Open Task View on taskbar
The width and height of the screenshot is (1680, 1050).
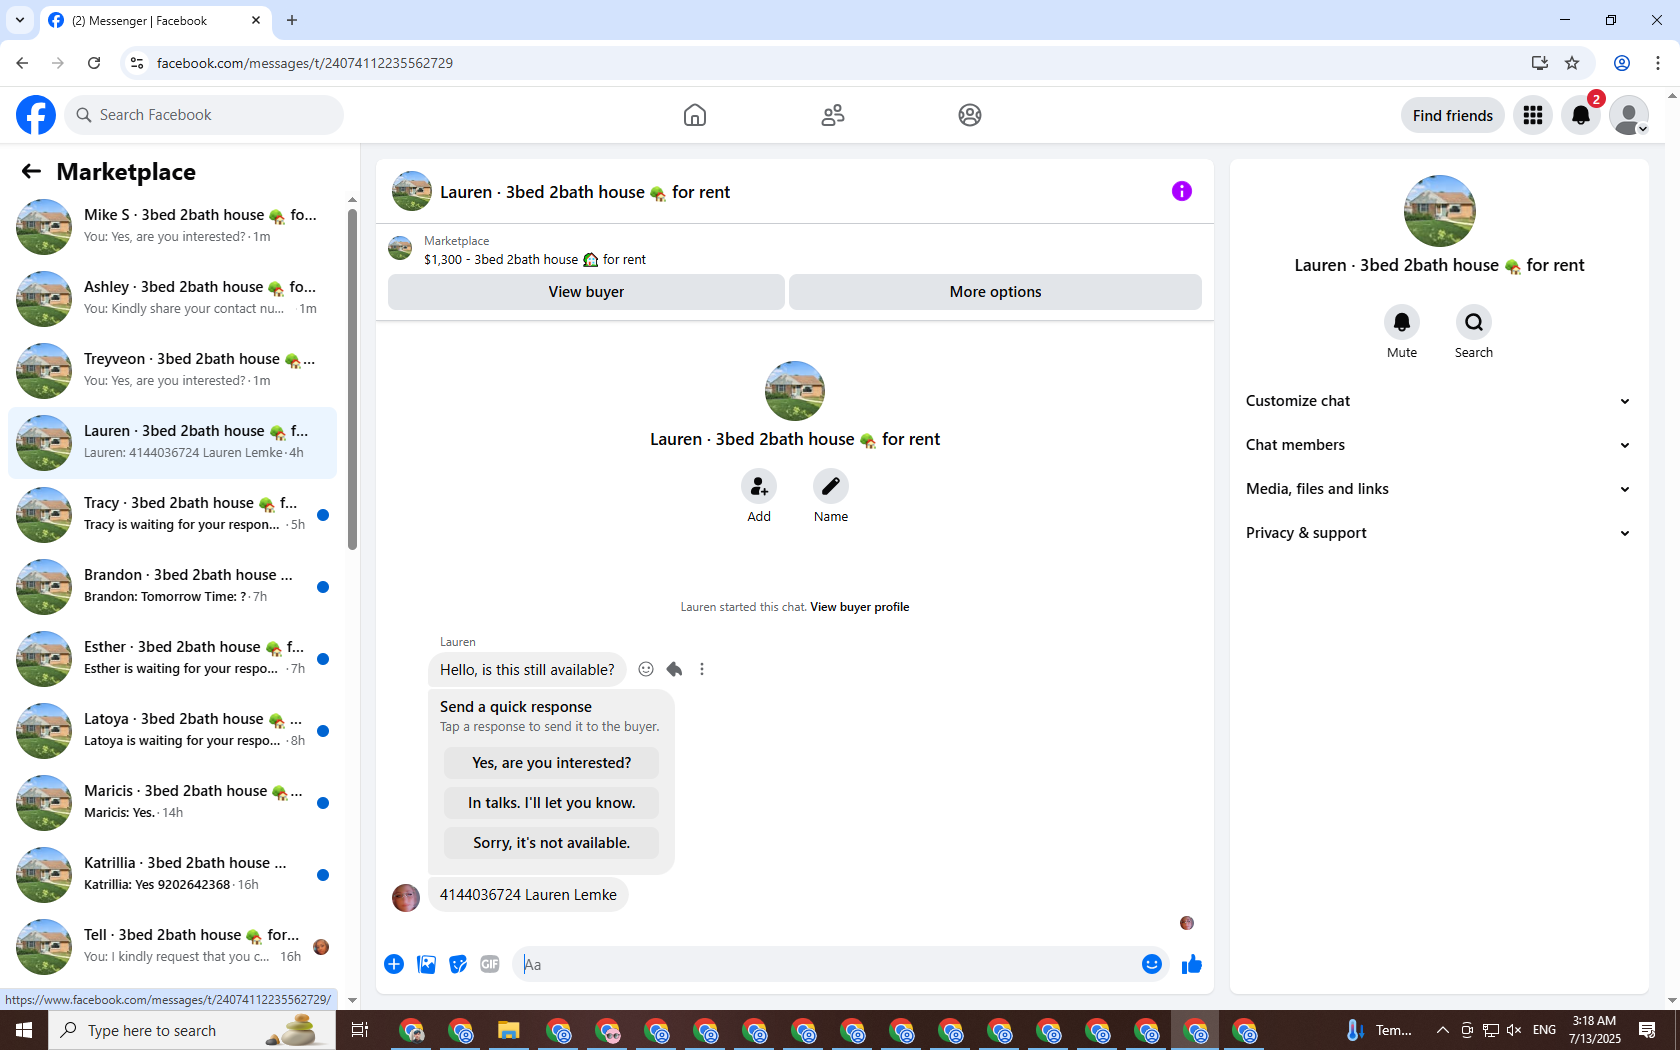[x=360, y=1030]
